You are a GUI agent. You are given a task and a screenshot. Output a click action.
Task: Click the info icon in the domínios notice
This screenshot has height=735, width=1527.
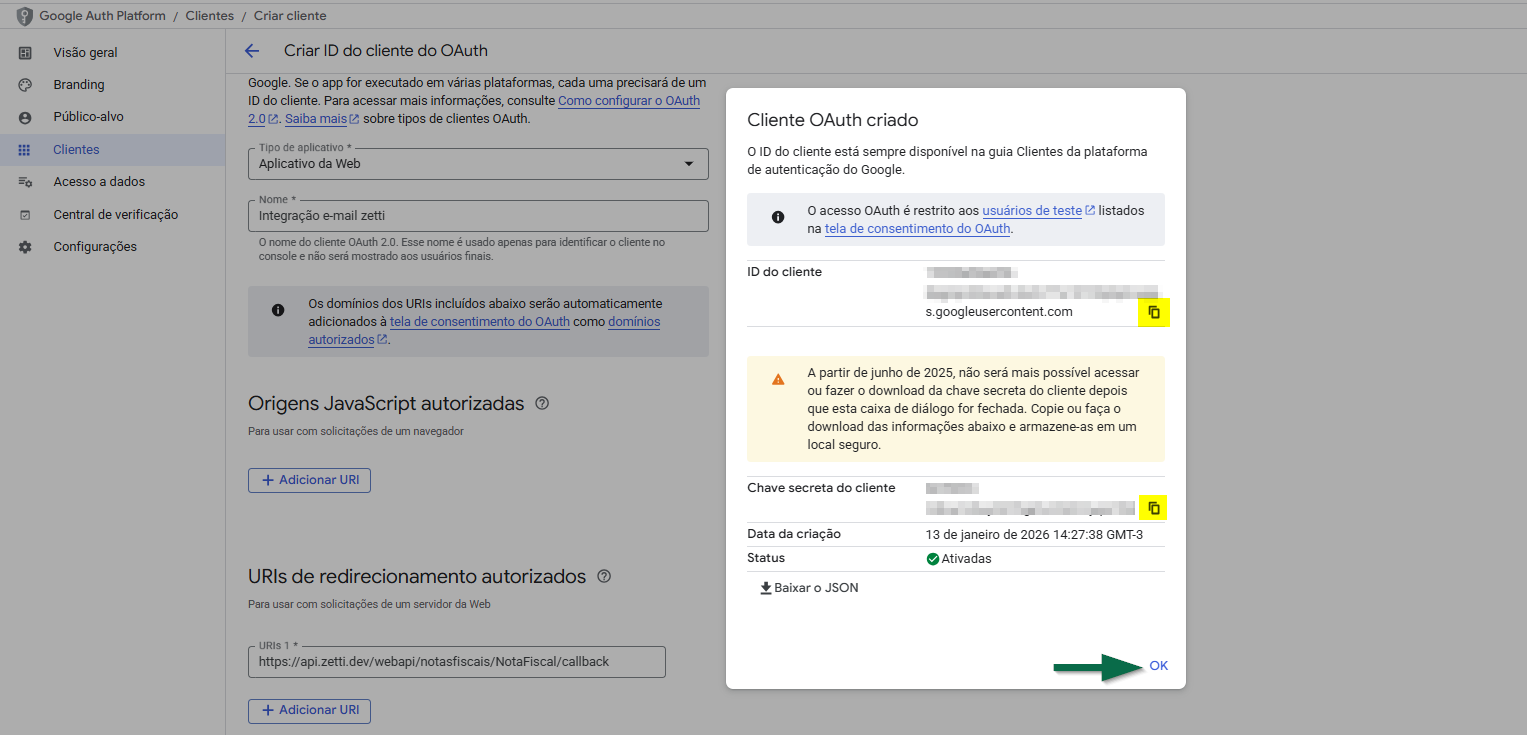point(278,310)
